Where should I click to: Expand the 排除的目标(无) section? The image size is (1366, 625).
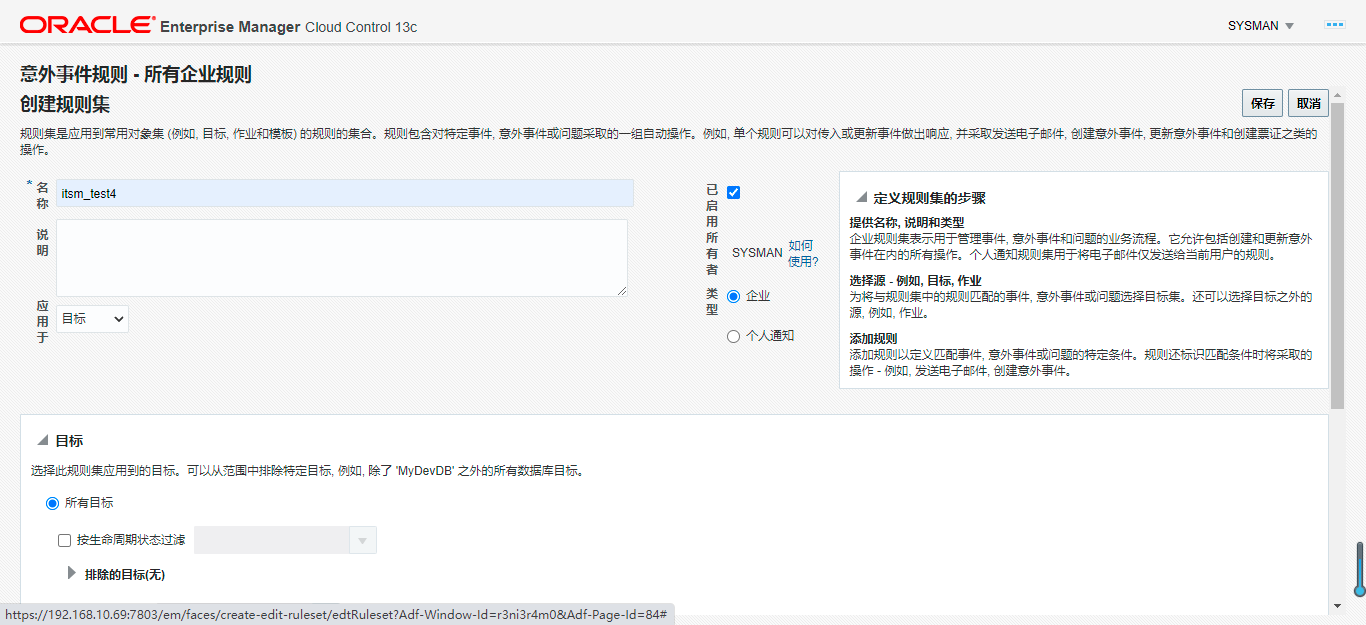(x=71, y=574)
